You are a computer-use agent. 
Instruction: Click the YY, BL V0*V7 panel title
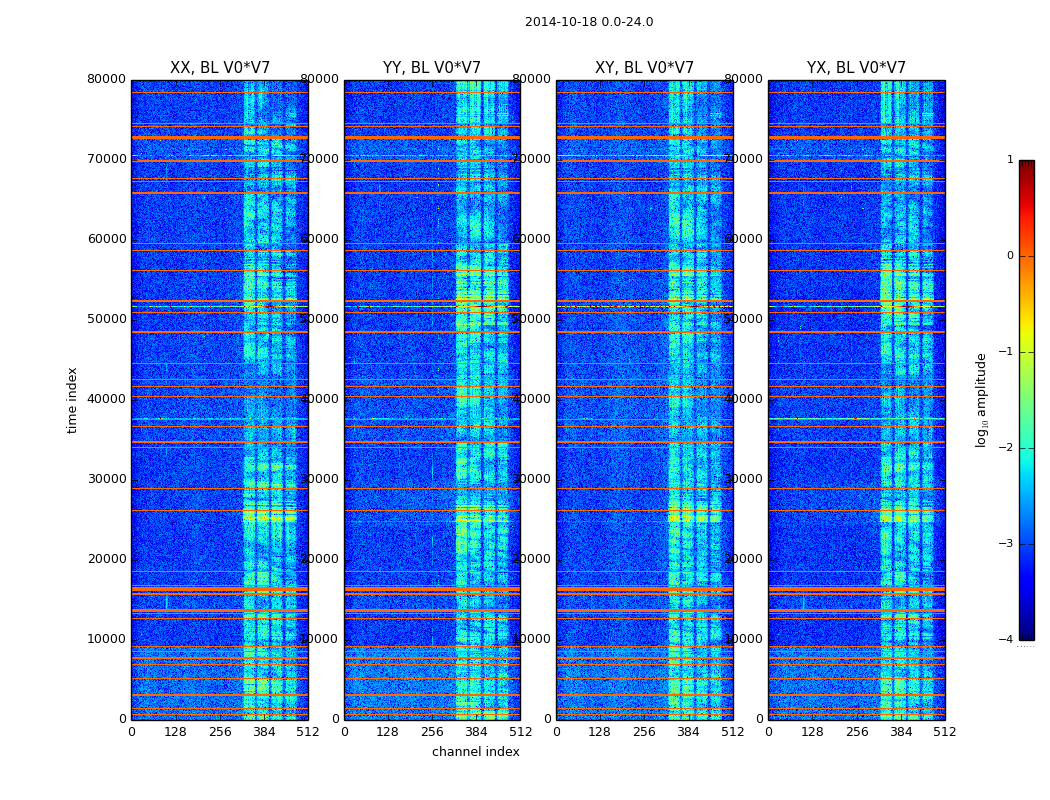(432, 68)
